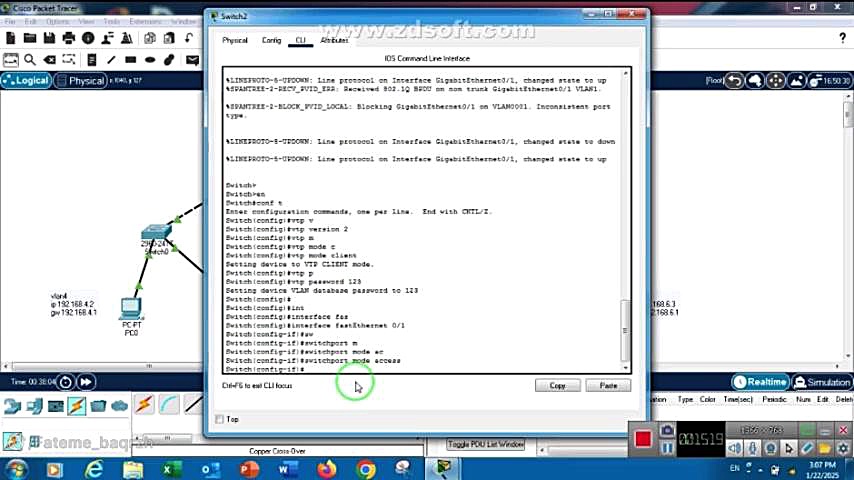Select the Network Devices category icon
This screenshot has height=480, width=854.
12,406
